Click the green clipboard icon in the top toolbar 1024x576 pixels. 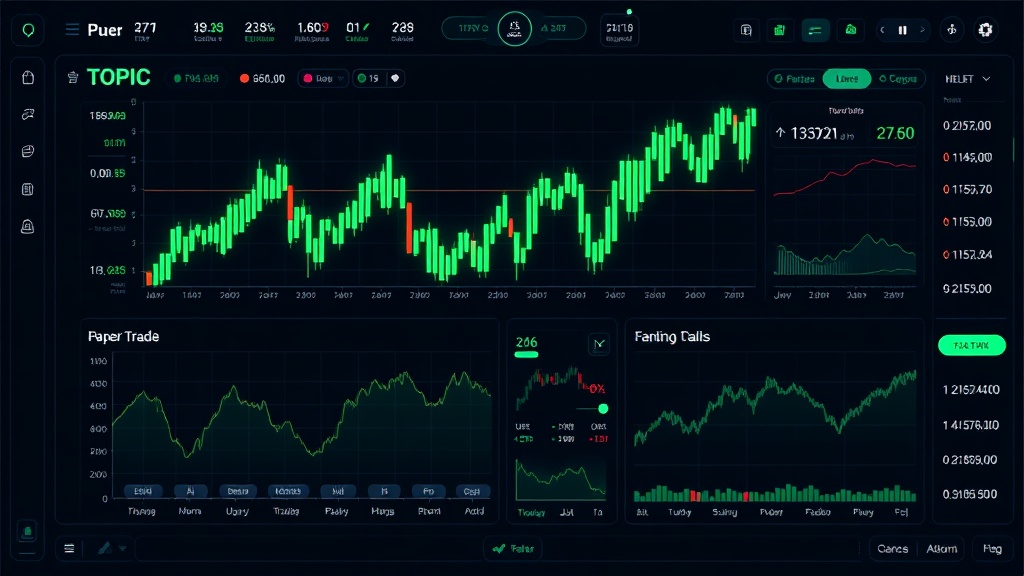point(779,30)
